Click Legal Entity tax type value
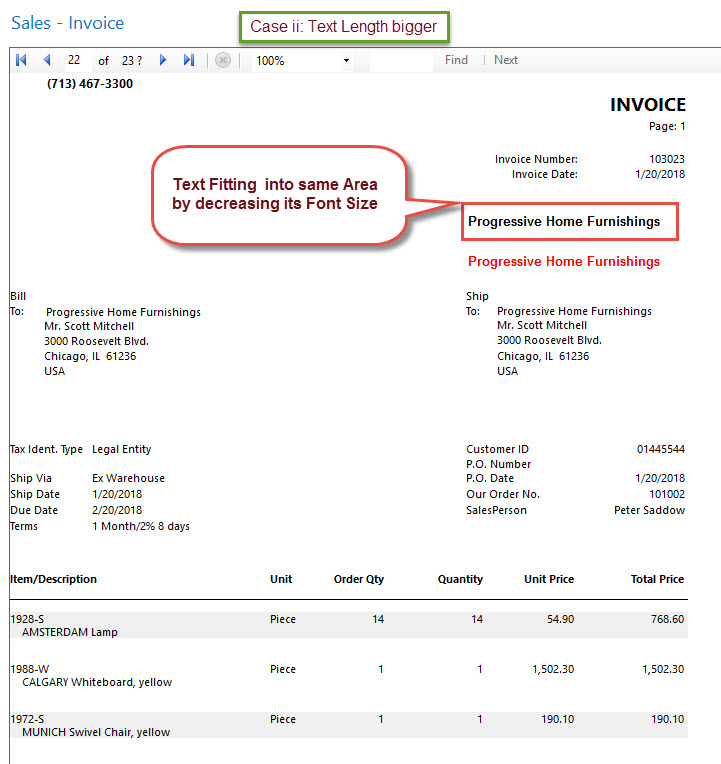Screen dimensions: 721x764 [x=121, y=449]
